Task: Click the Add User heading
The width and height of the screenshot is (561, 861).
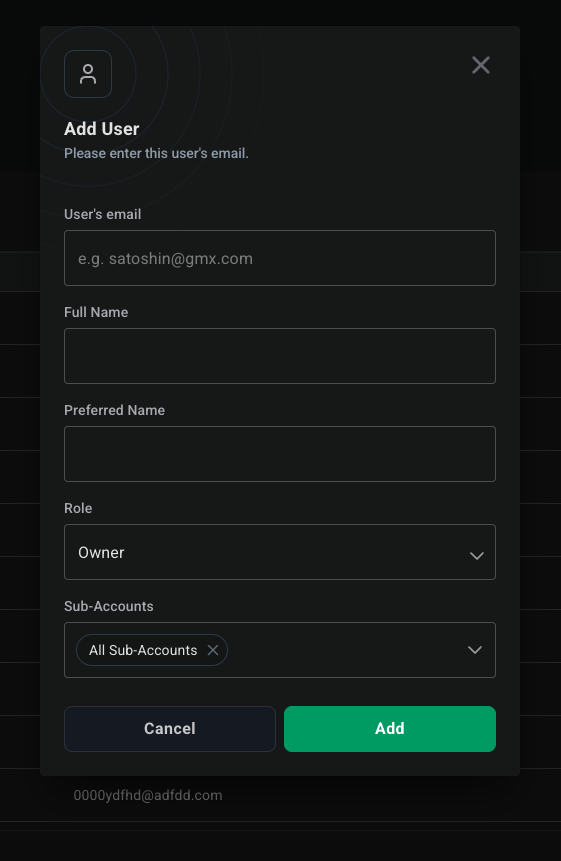Action: (x=102, y=129)
